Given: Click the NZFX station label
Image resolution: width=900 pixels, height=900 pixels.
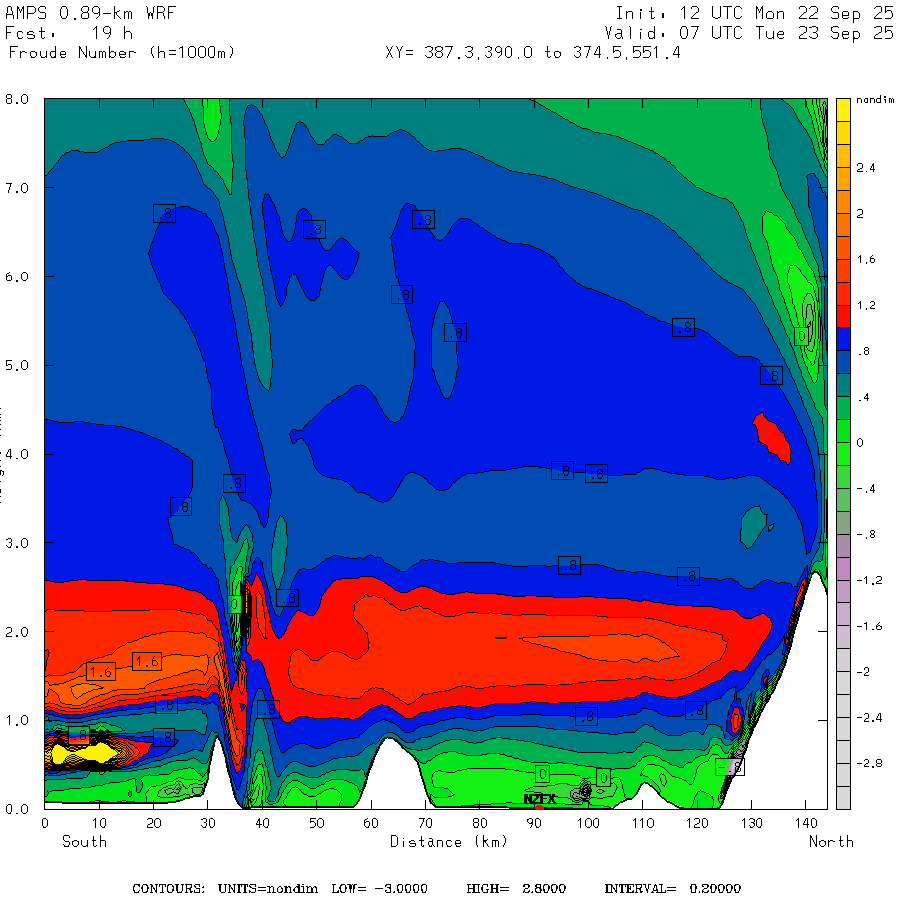Looking at the screenshot, I should click(540, 799).
